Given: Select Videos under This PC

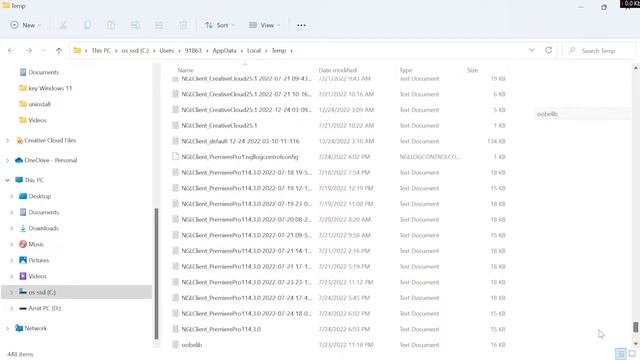Looking at the screenshot, I should [x=37, y=276].
